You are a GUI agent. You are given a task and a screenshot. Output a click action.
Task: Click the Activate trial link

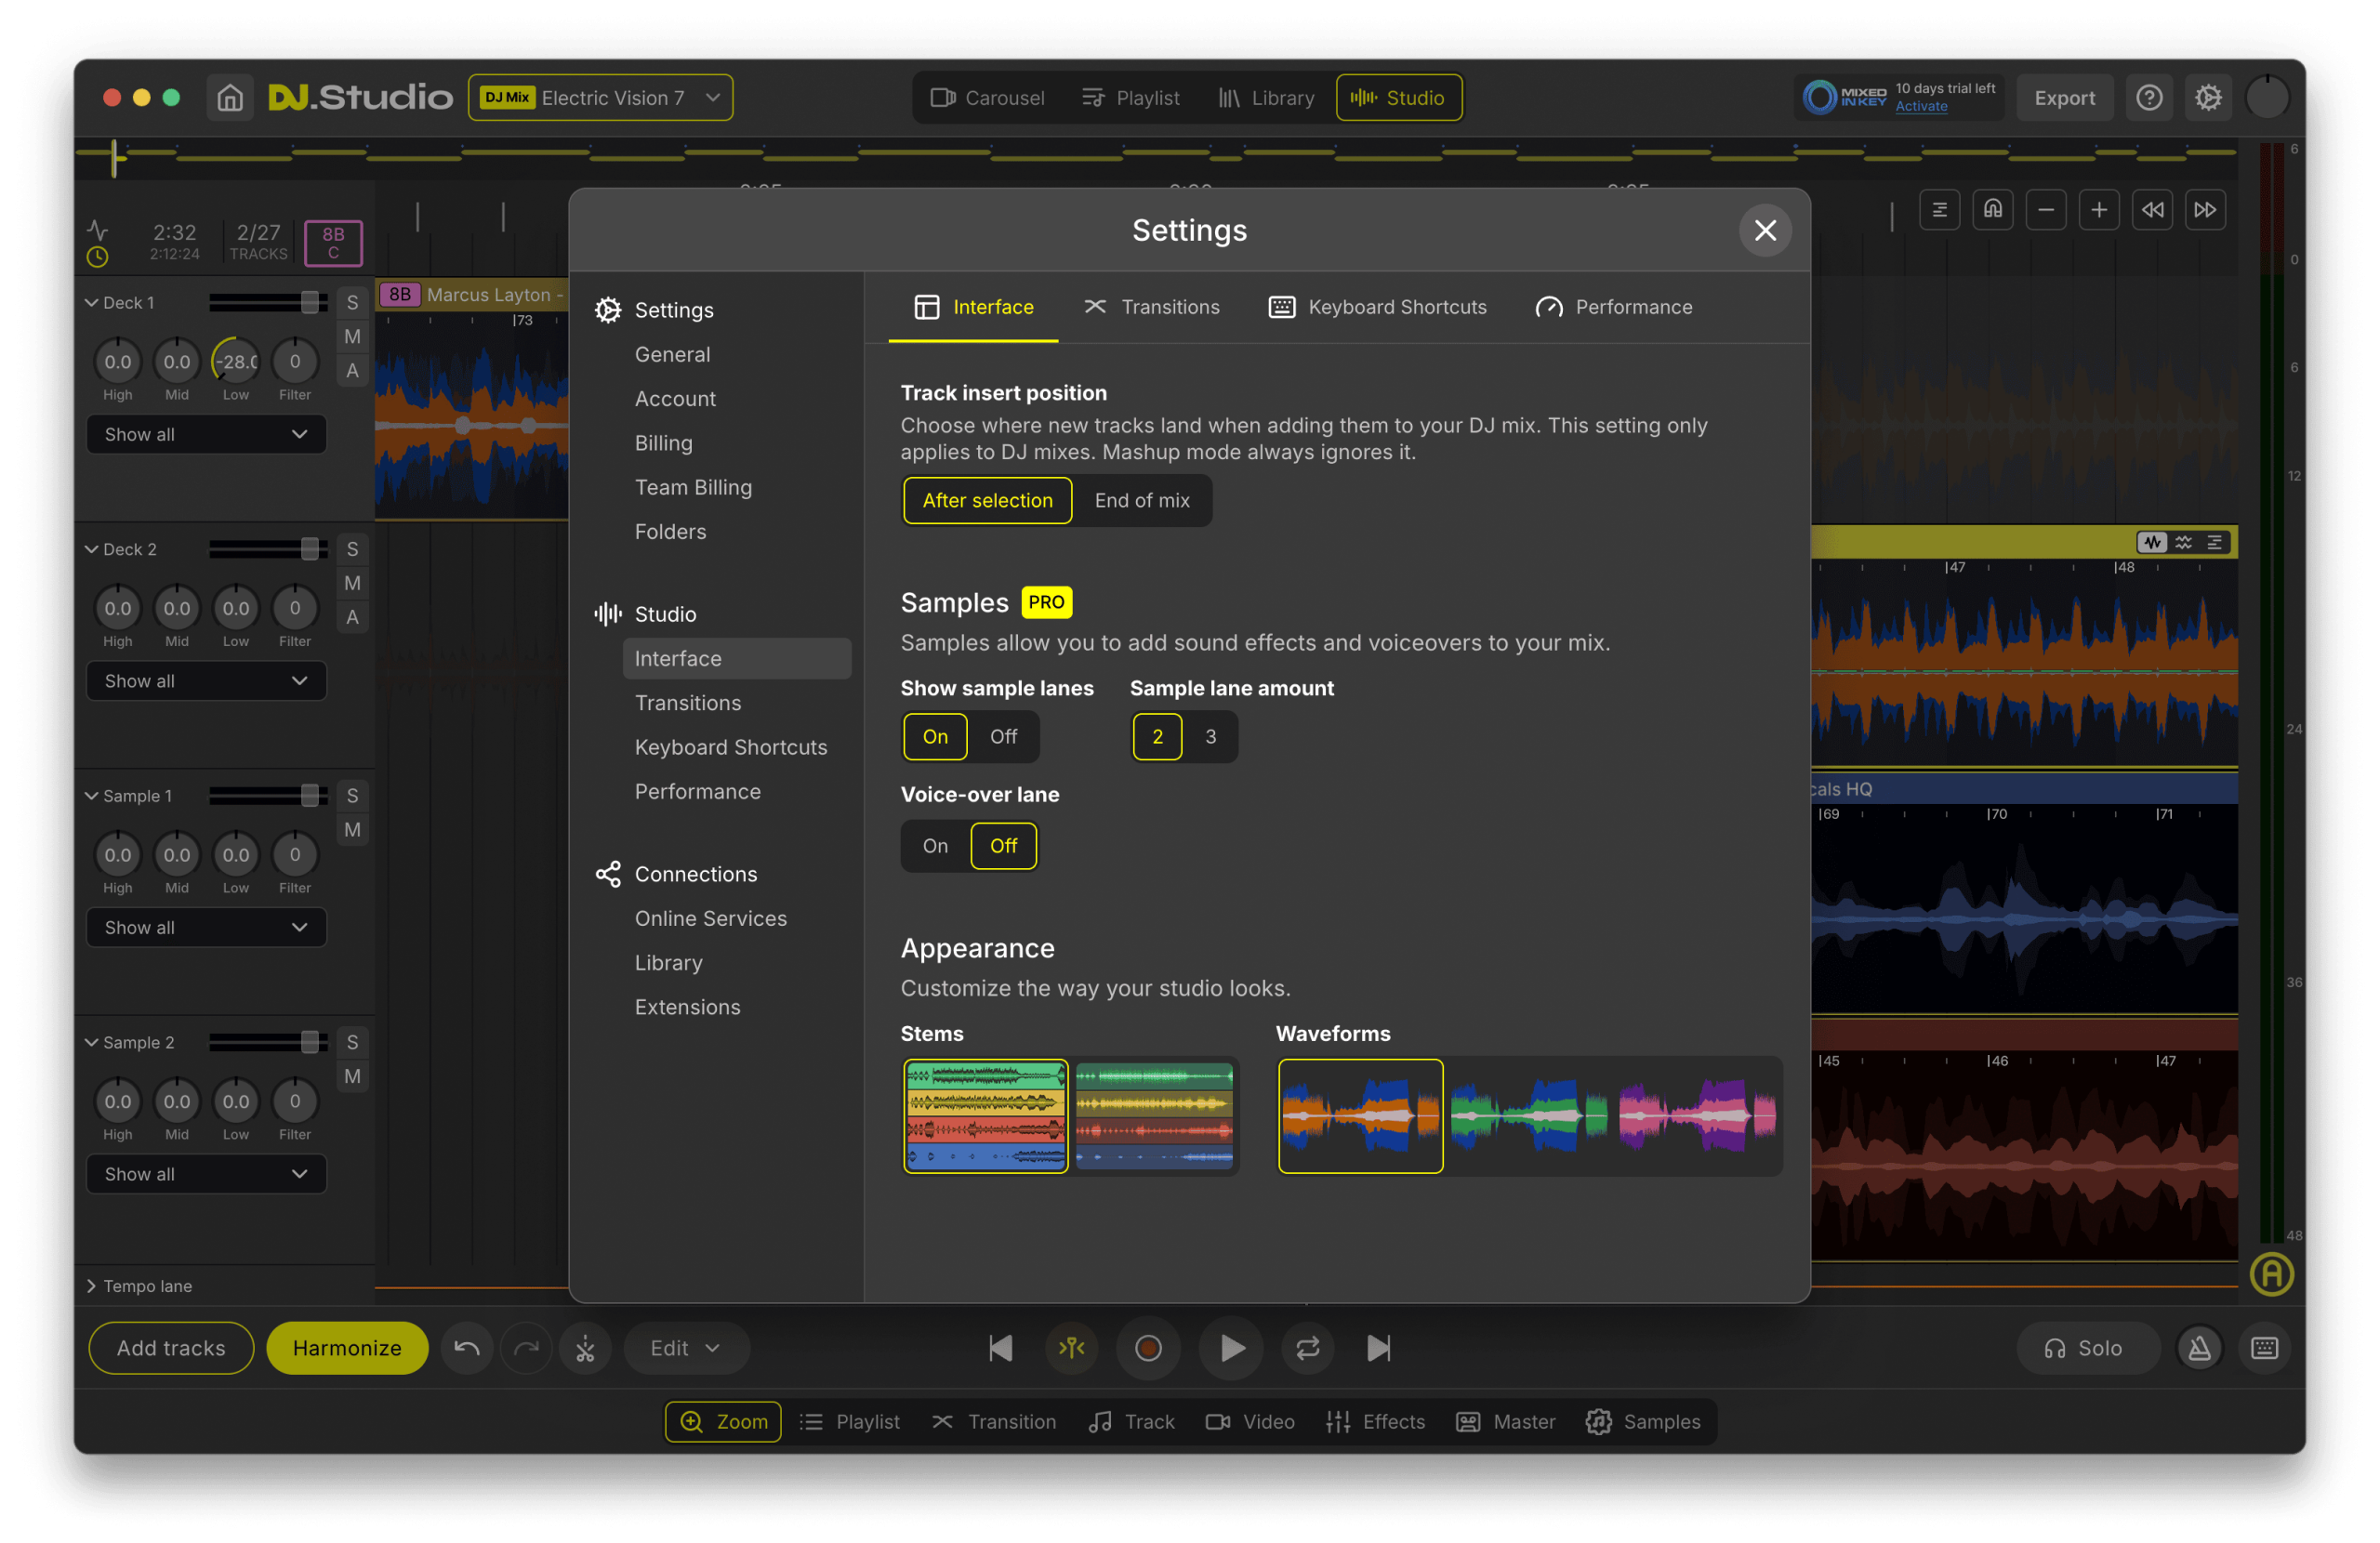[x=1920, y=107]
